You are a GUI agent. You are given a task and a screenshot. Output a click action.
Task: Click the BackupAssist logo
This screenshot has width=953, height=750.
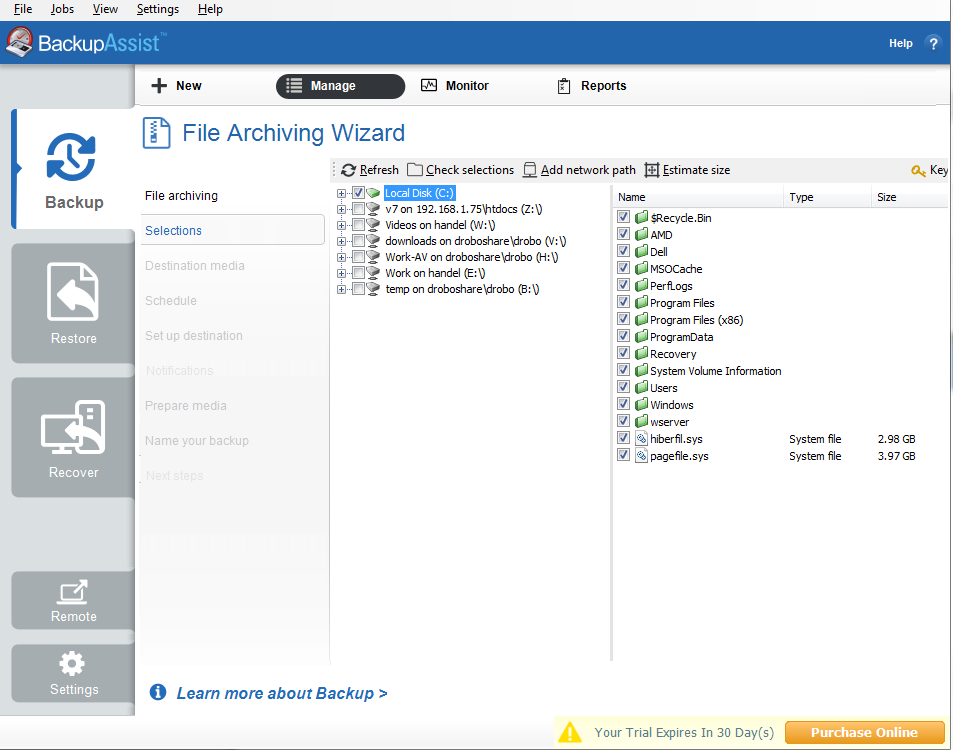(85, 43)
